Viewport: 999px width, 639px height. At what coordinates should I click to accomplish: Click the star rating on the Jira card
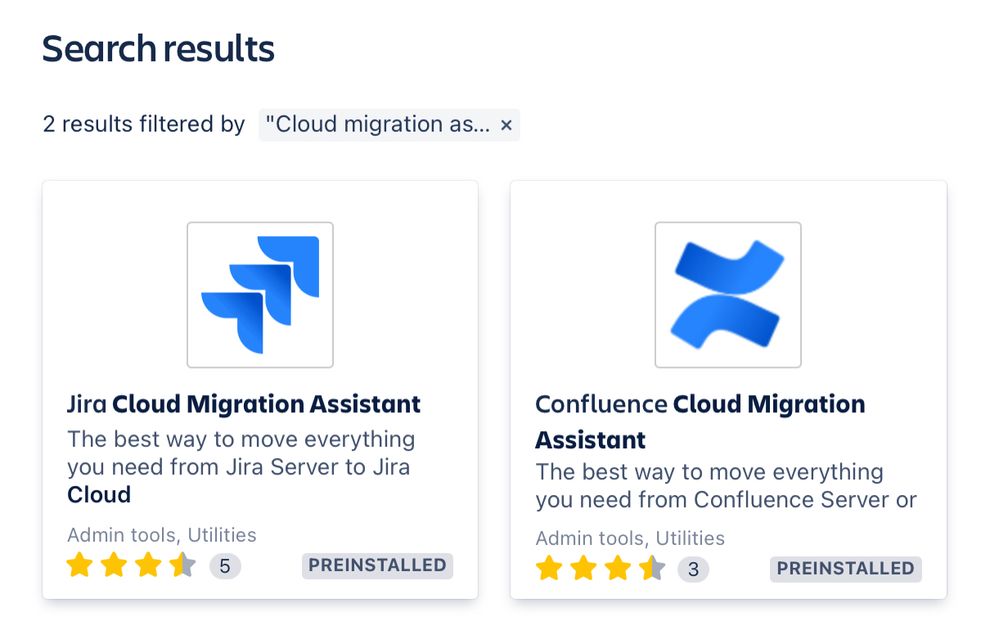click(131, 565)
